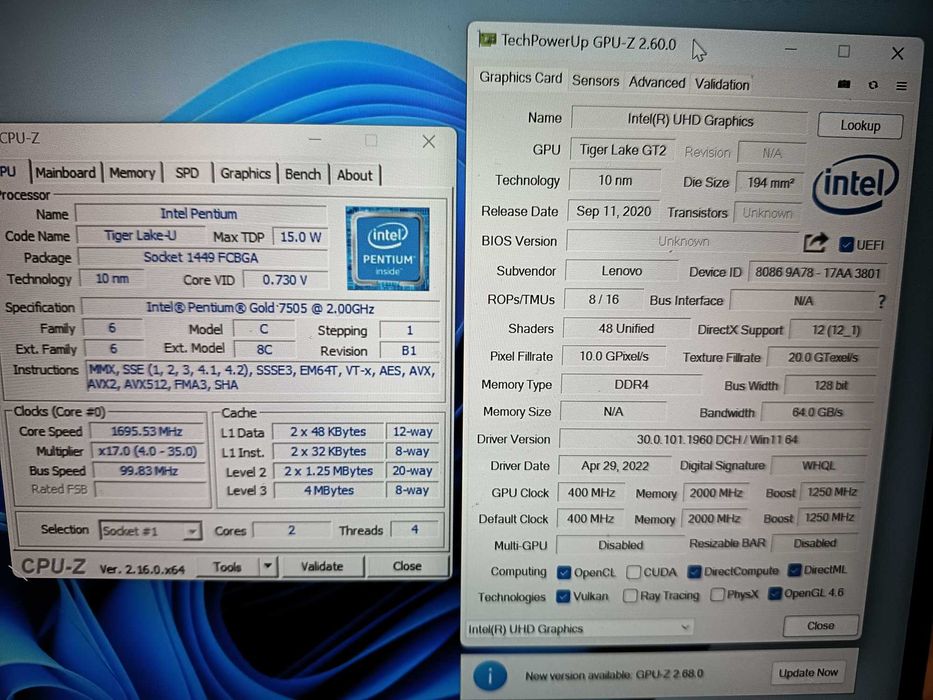Toggle the DirectCompute checkbox
The height and width of the screenshot is (700, 933).
point(694,571)
